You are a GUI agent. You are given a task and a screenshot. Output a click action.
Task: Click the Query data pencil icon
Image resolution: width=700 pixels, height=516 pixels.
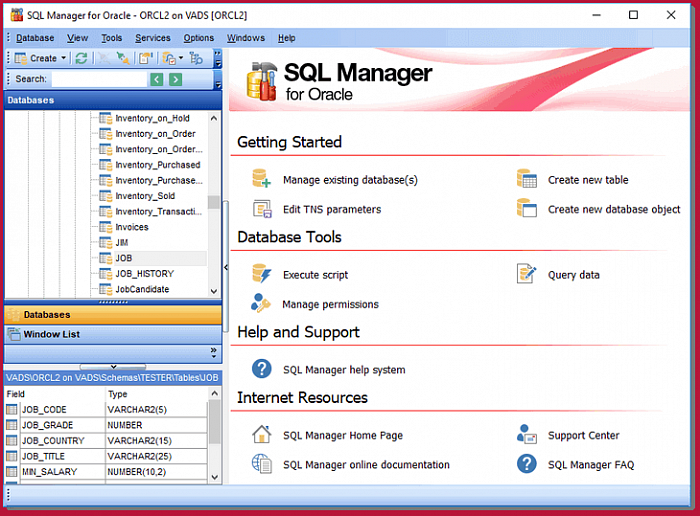click(x=526, y=274)
